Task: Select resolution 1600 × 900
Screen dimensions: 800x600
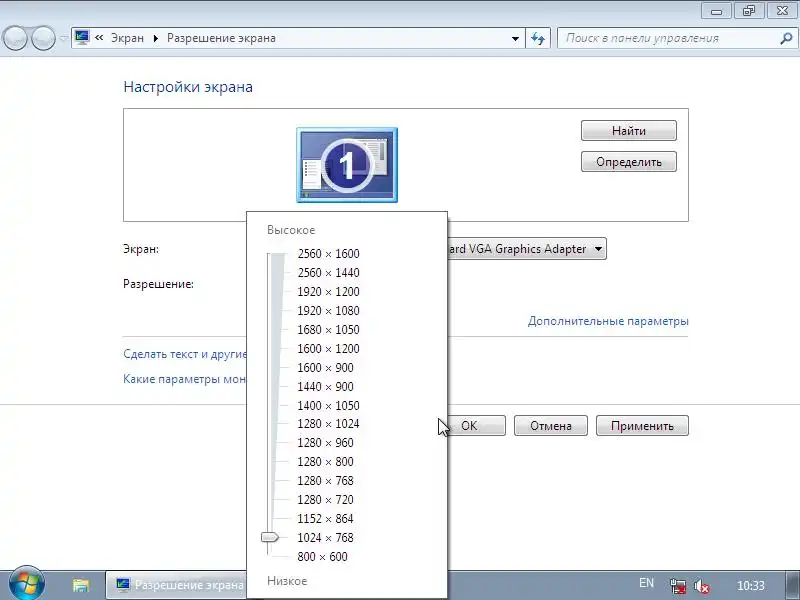Action: pyautogui.click(x=326, y=367)
